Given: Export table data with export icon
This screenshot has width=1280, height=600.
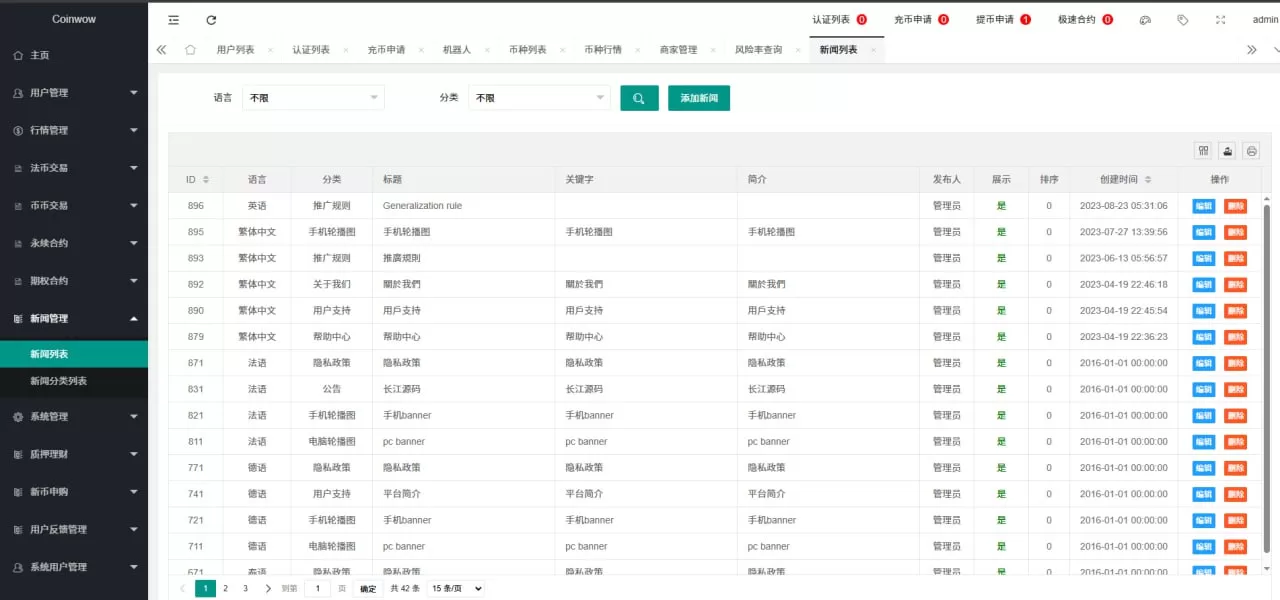Looking at the screenshot, I should [x=1227, y=150].
